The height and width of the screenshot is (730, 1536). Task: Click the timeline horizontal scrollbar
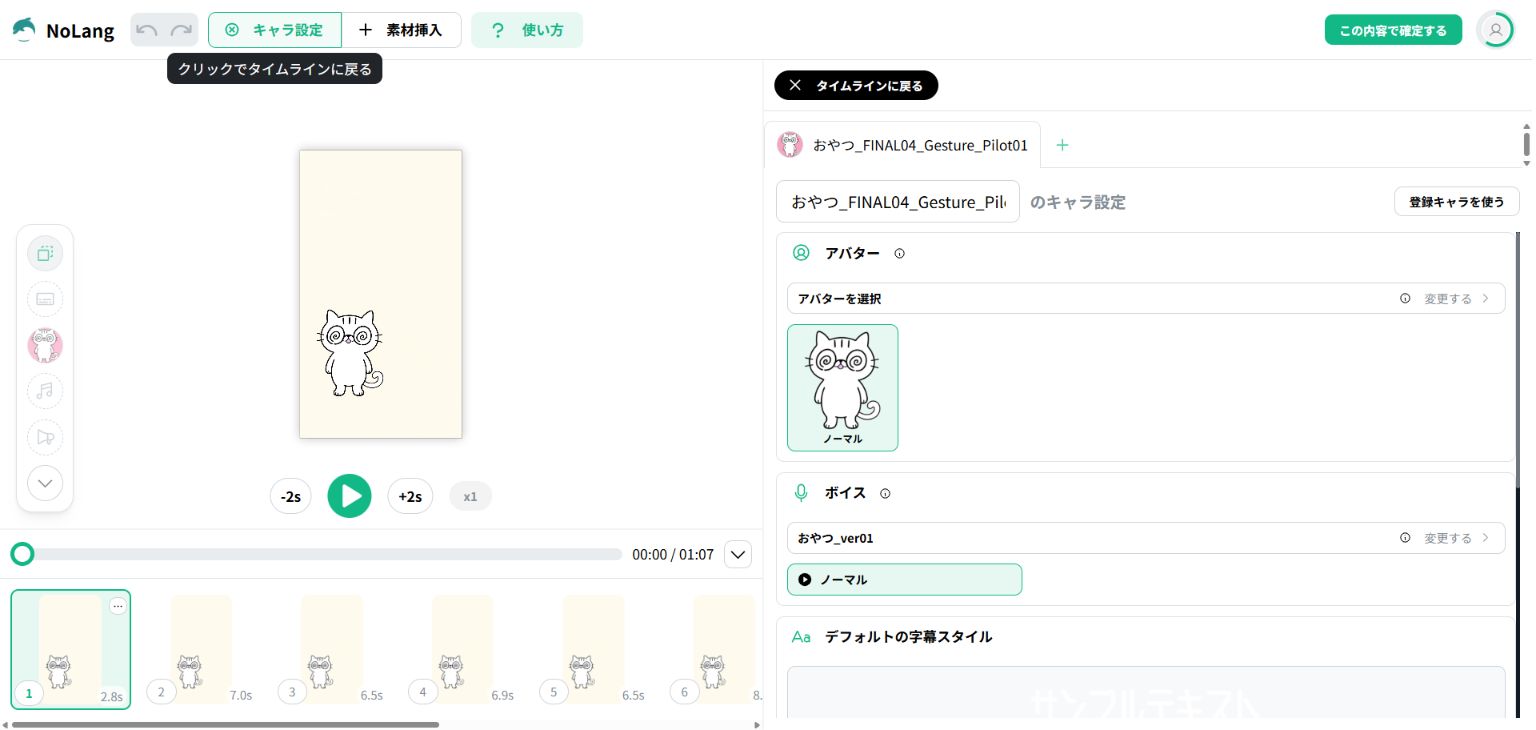(x=225, y=724)
